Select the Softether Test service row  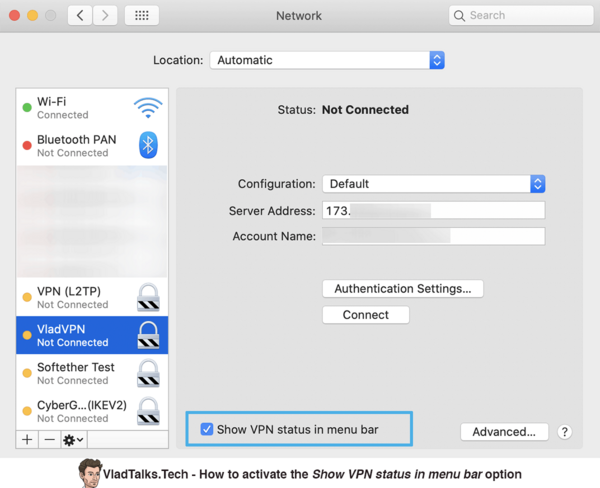(x=92, y=373)
